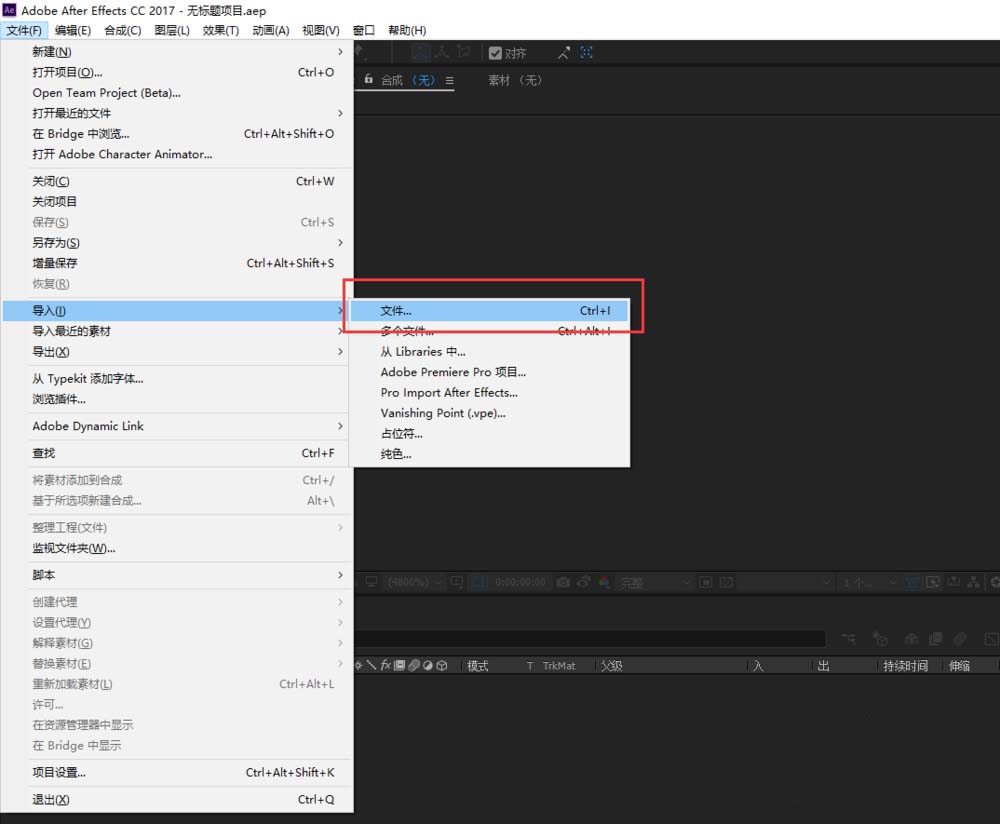The height and width of the screenshot is (824, 1000).
Task: Open the composition panel hamburger menu
Action: coord(450,80)
